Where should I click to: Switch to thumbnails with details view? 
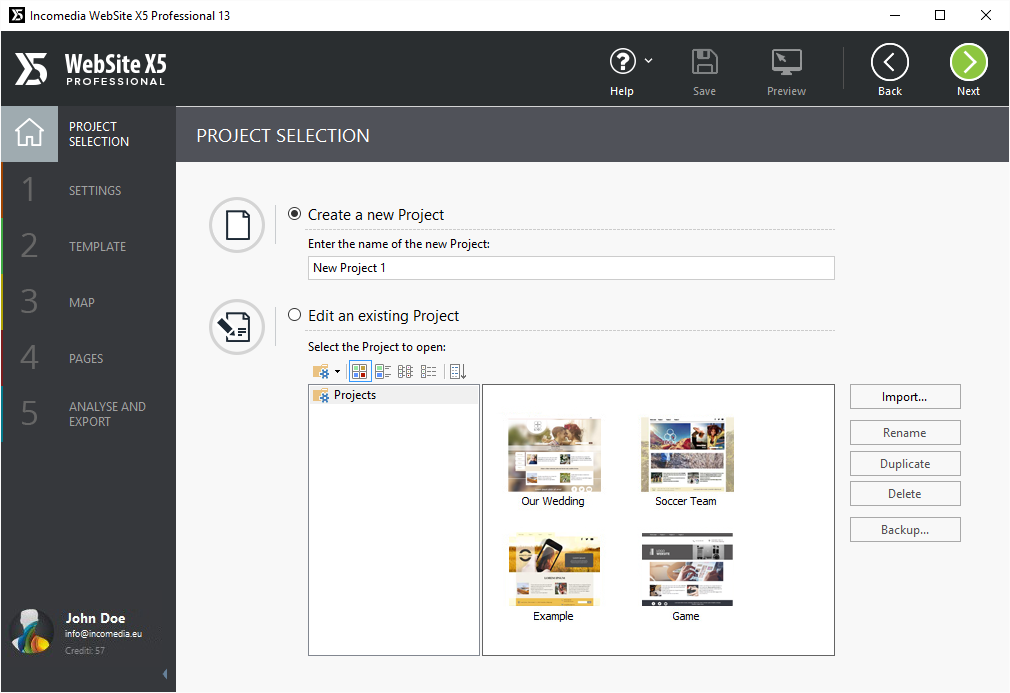click(383, 372)
